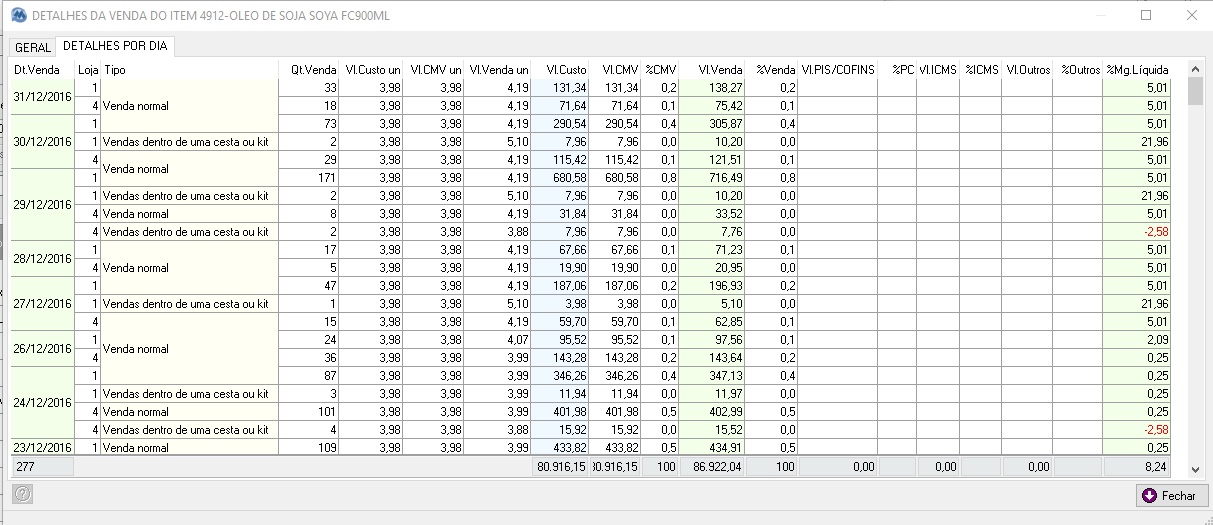Click the %Venda column header
This screenshot has height=525, width=1213.
[772, 69]
